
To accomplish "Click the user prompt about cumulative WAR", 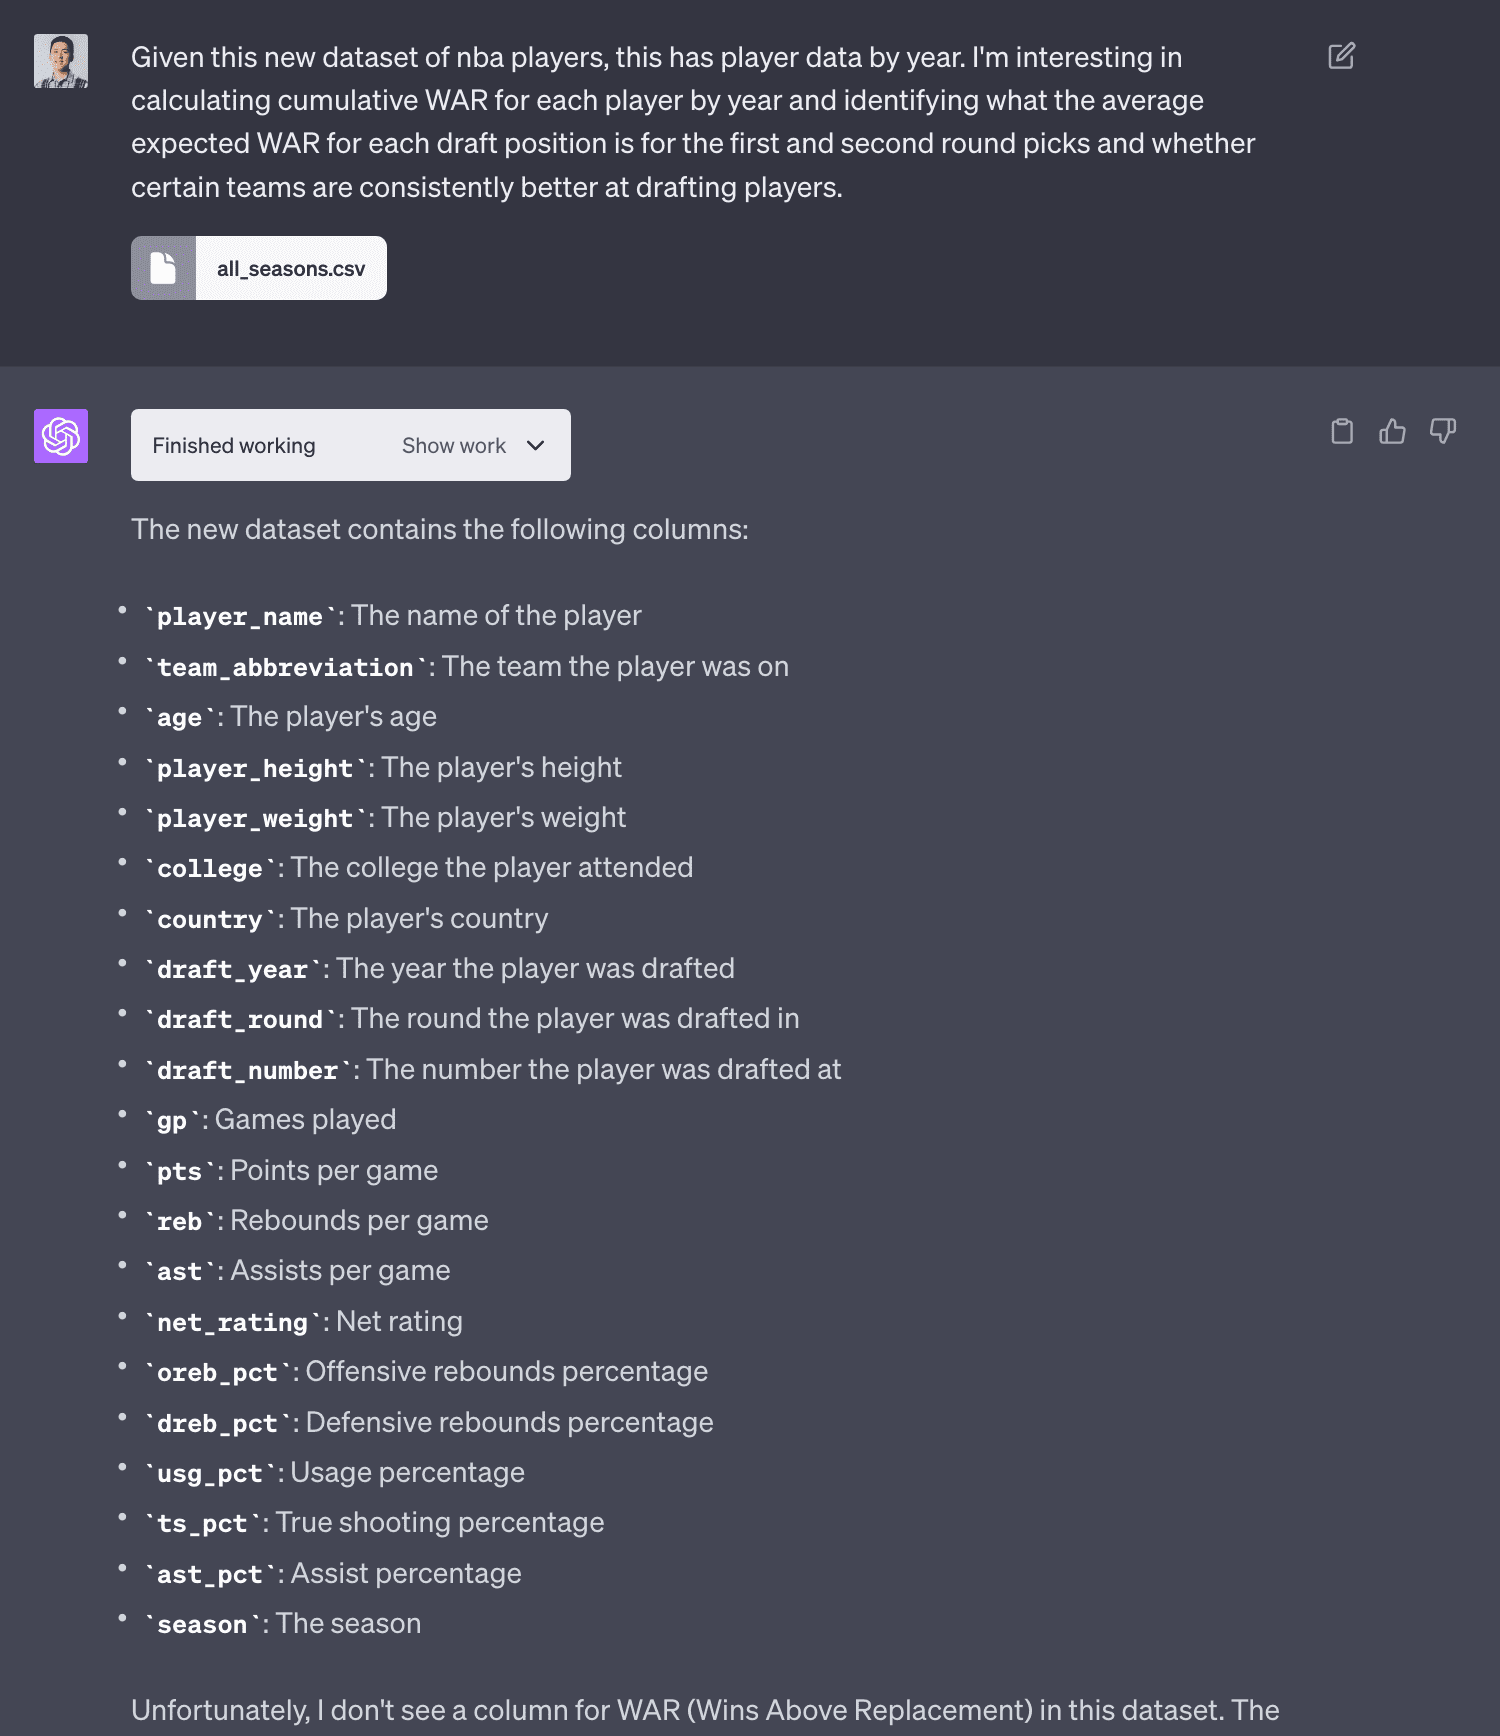I will [692, 122].
